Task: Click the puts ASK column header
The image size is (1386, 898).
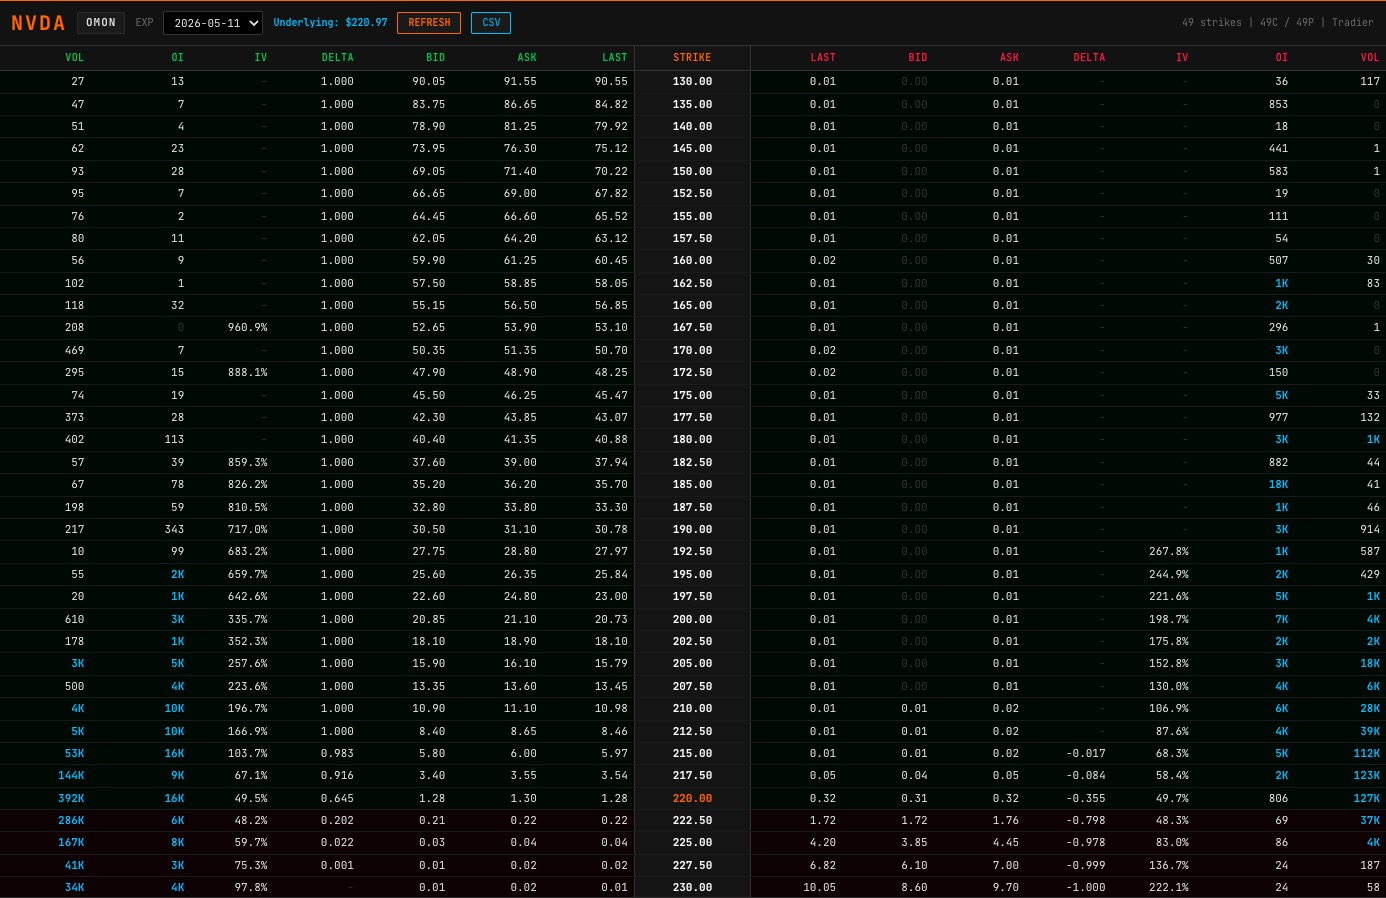Action: [x=1009, y=58]
